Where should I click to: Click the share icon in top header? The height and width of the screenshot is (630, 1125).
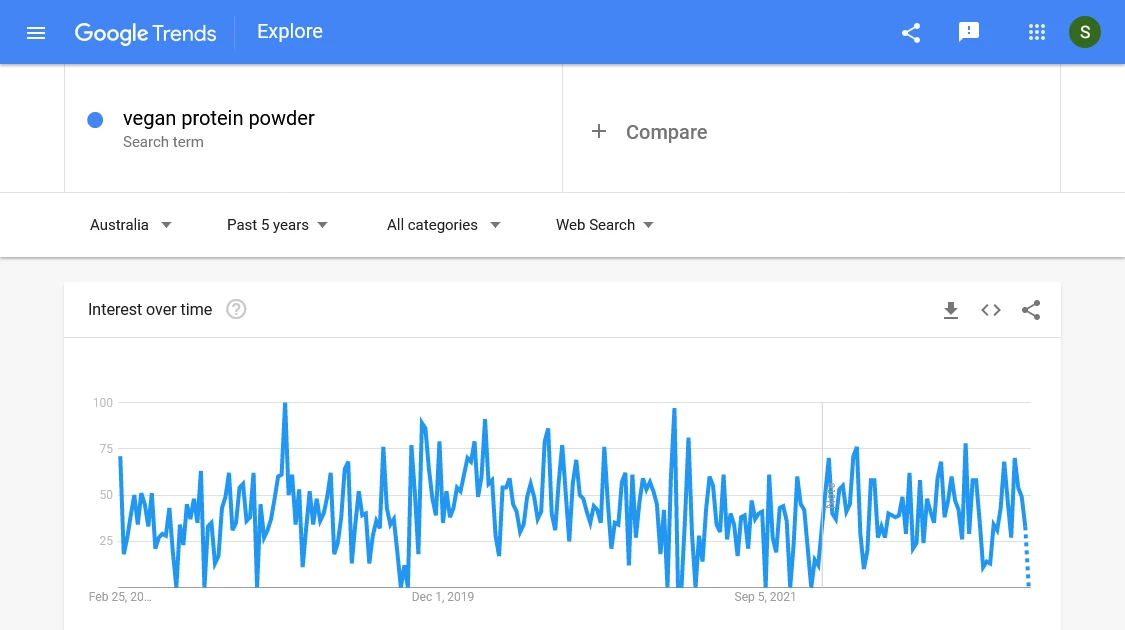pyautogui.click(x=911, y=33)
